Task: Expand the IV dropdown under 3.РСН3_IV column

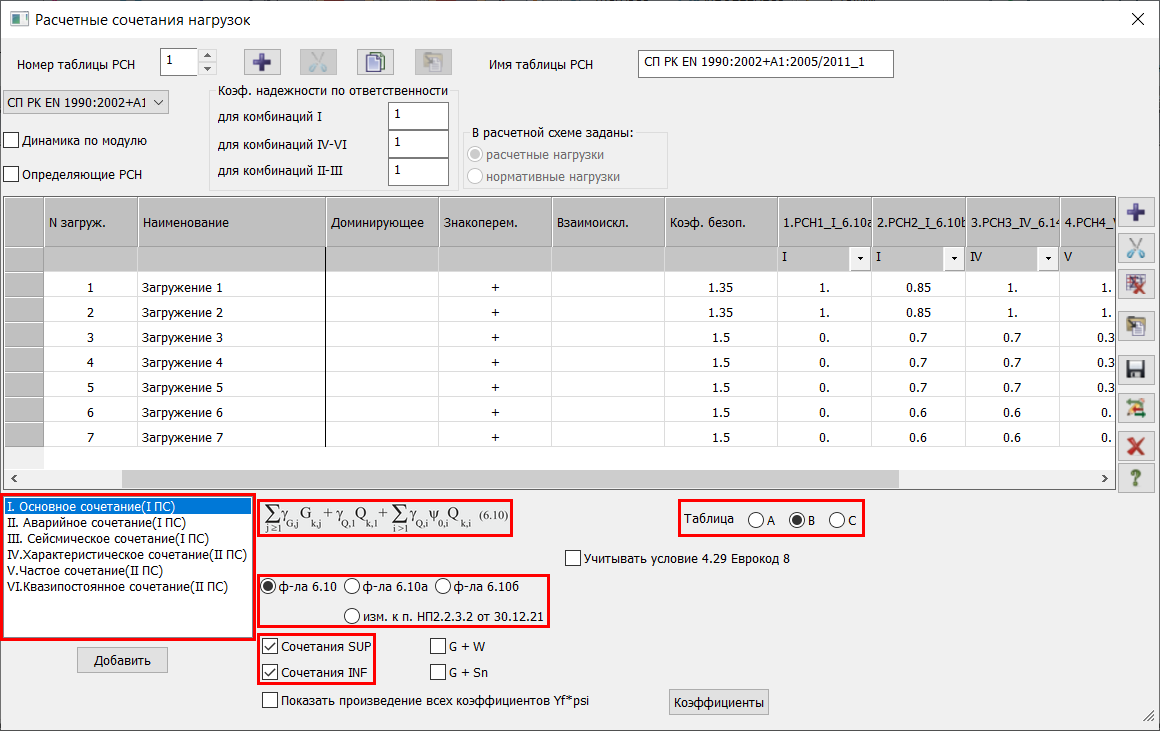Action: pos(1047,258)
